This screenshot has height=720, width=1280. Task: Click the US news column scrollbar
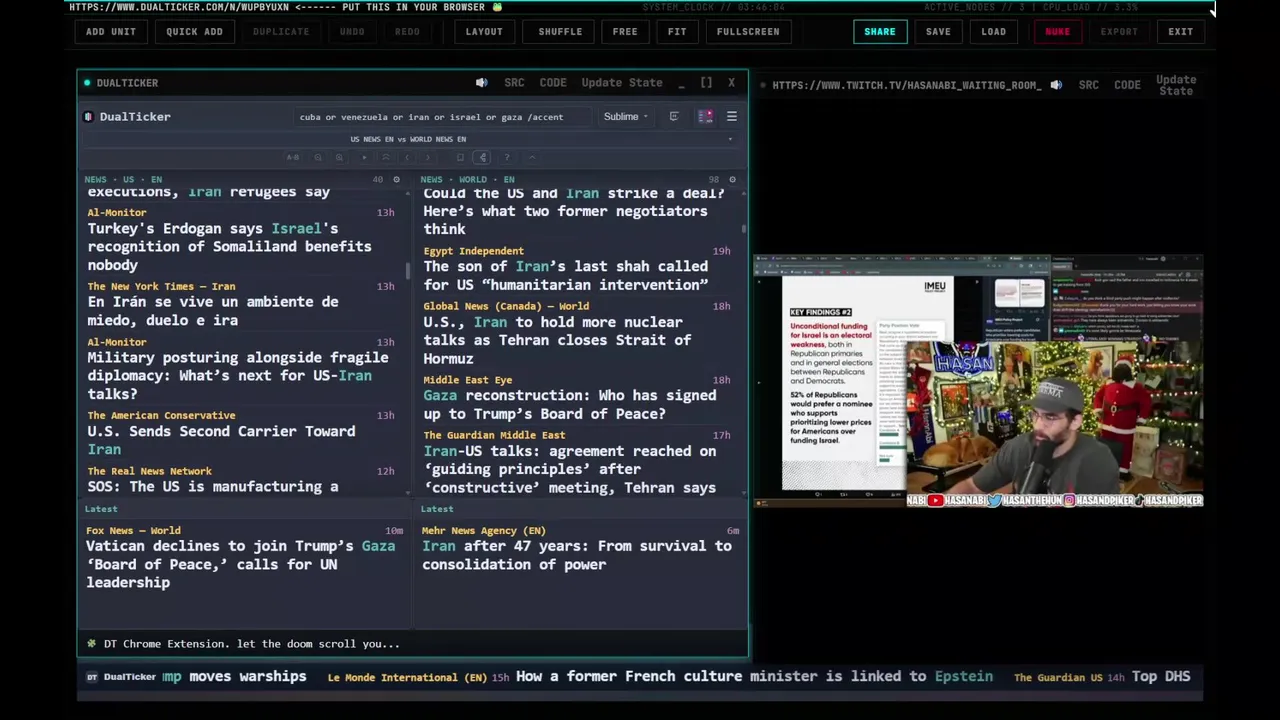408,271
